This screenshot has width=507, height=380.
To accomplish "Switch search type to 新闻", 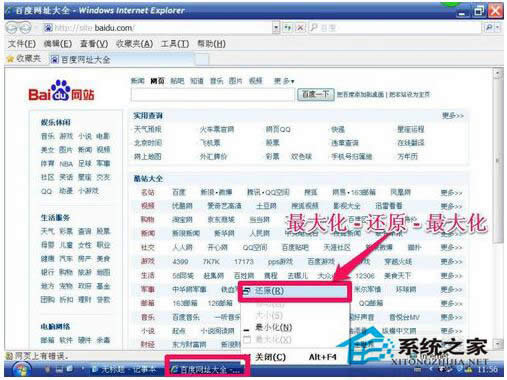I will [137, 81].
